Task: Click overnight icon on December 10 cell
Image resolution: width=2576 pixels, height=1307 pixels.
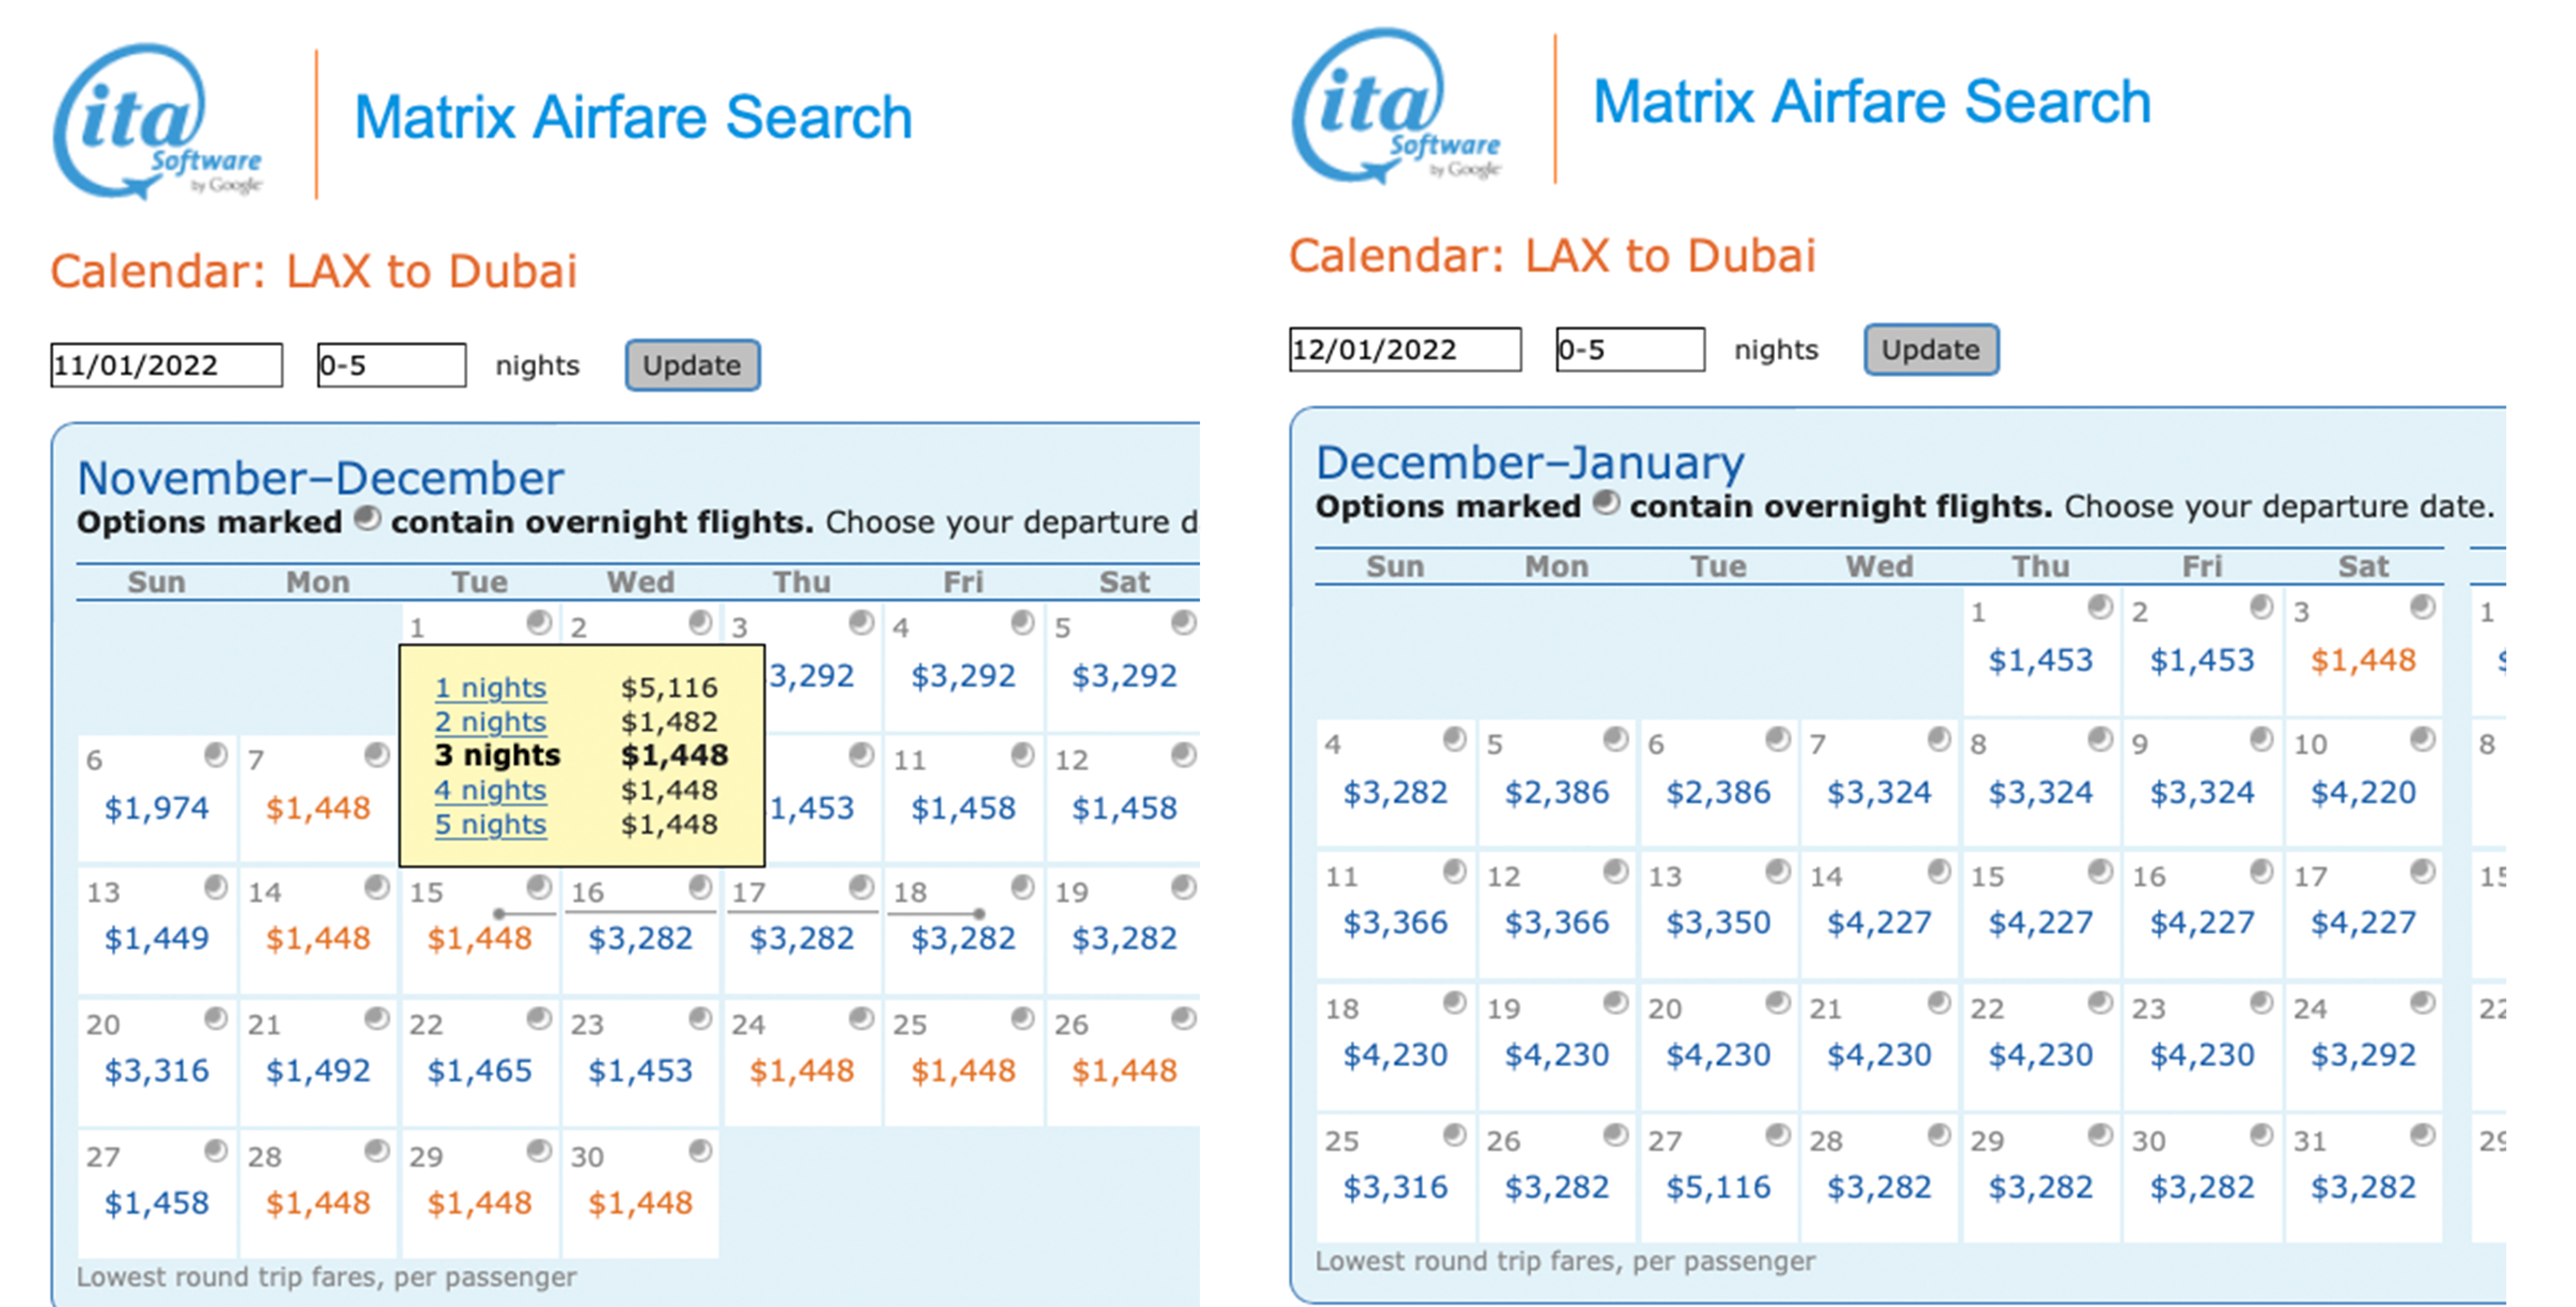Action: (x=2422, y=740)
